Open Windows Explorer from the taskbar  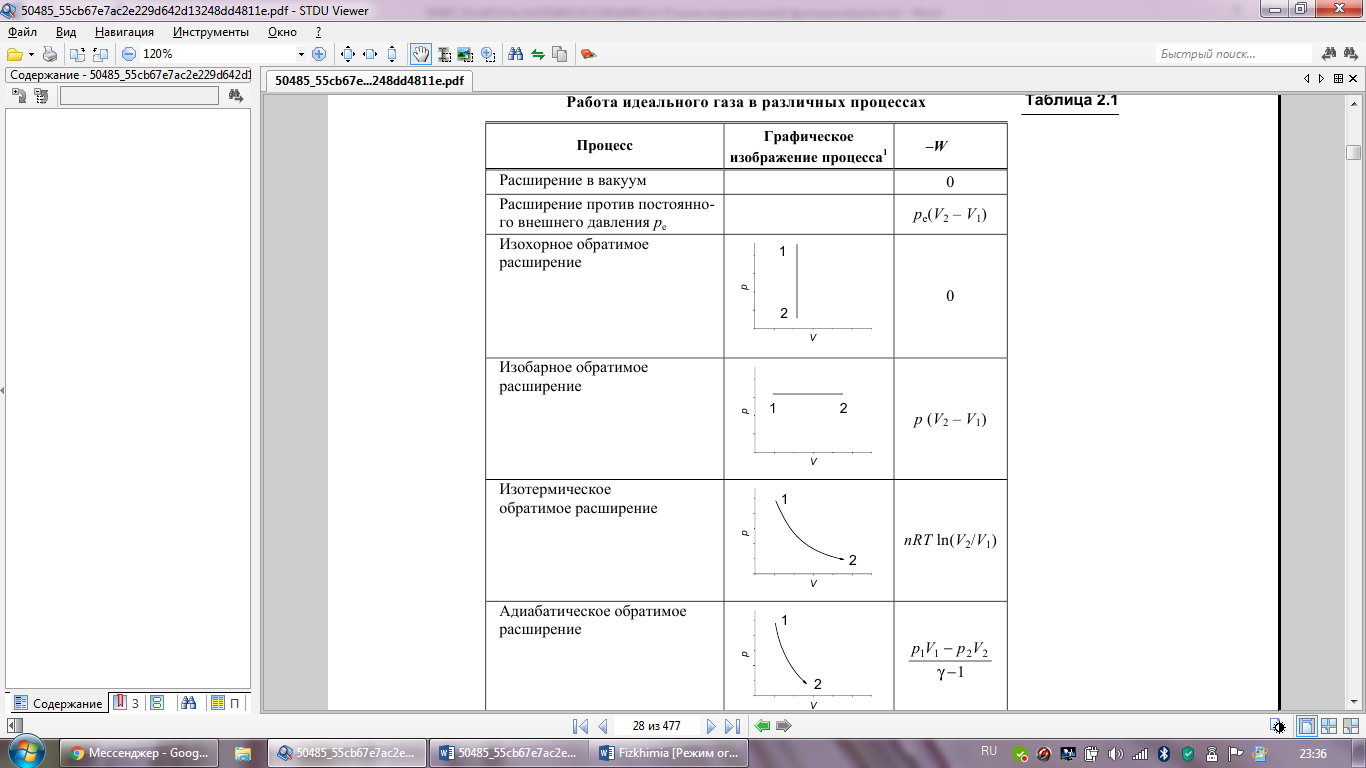242,753
